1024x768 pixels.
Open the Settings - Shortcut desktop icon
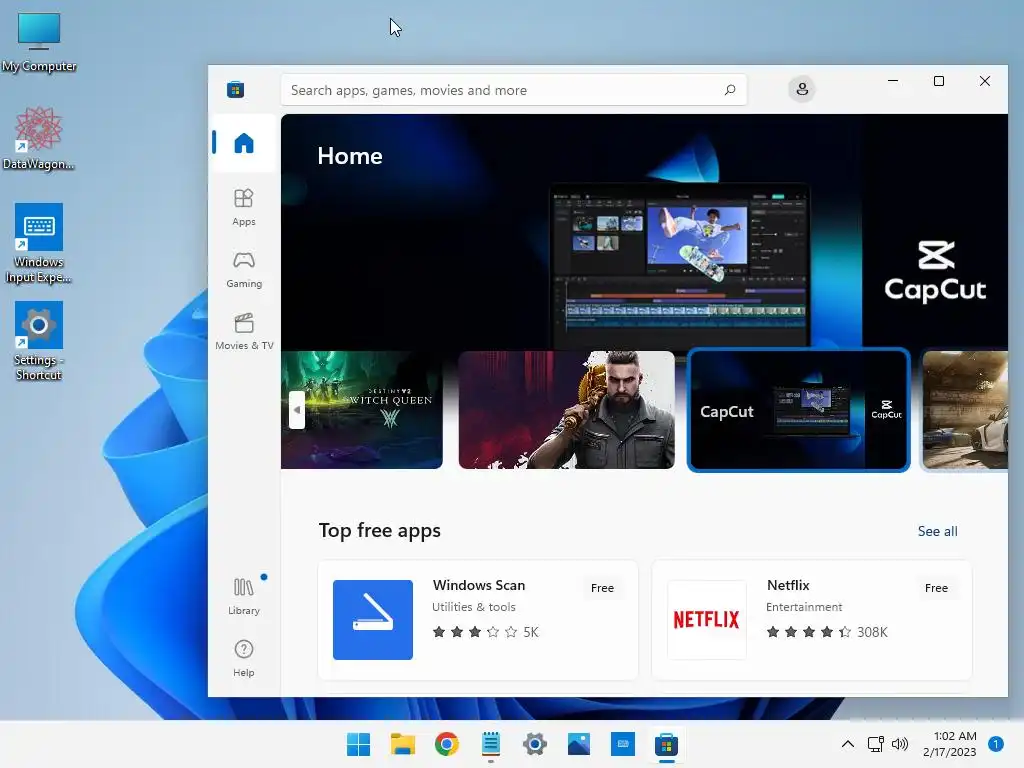point(39,341)
